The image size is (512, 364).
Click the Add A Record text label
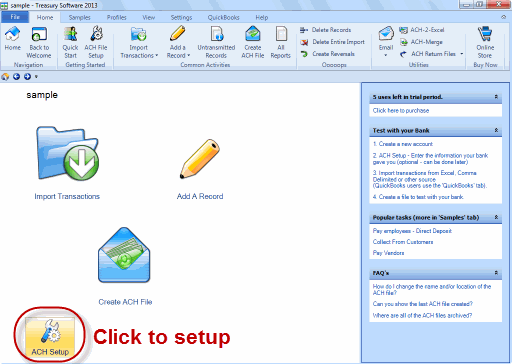(200, 196)
